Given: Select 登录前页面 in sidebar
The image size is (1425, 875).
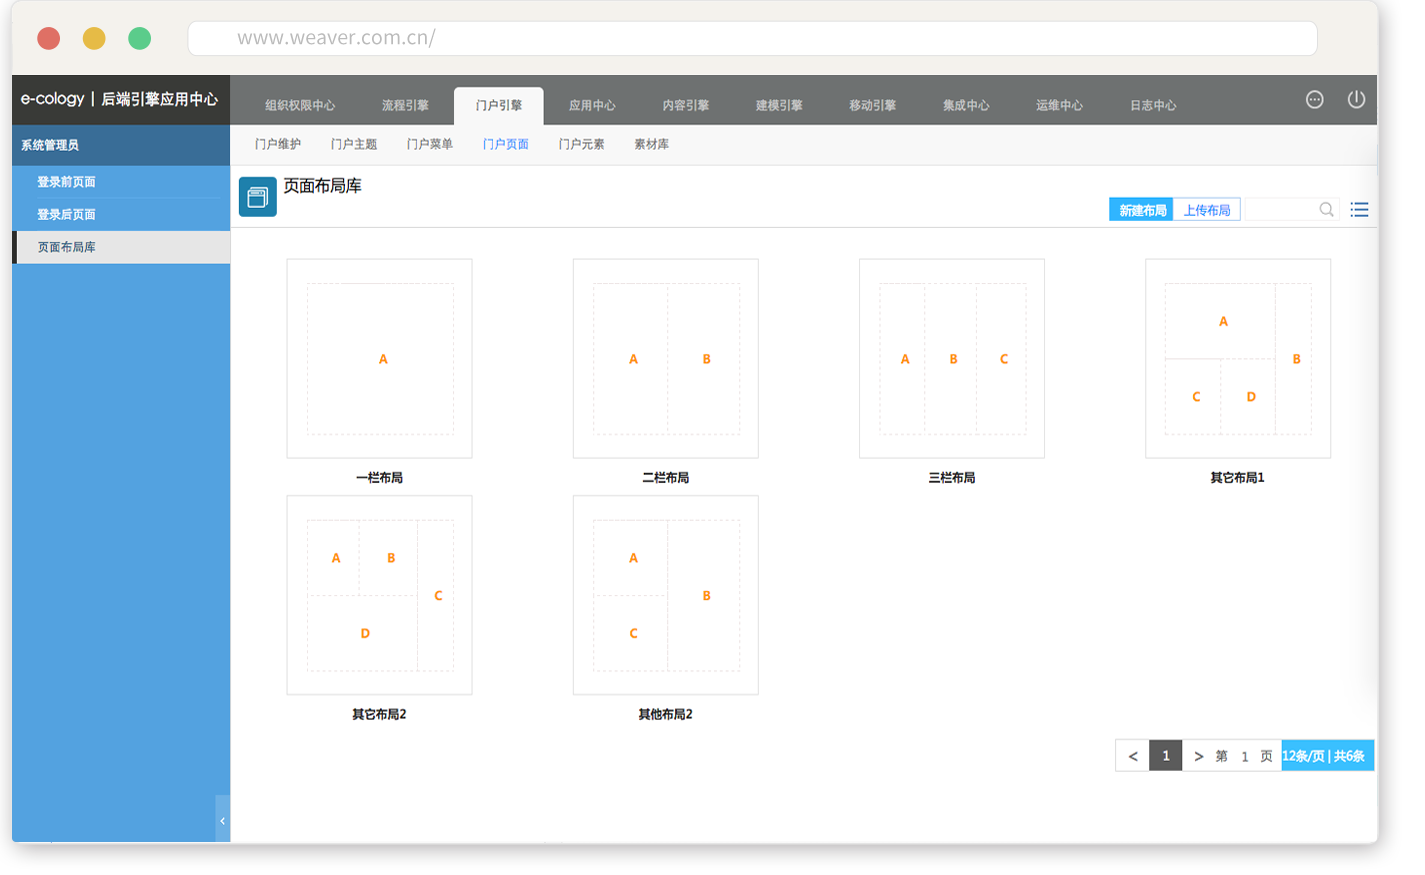Looking at the screenshot, I should point(67,182).
